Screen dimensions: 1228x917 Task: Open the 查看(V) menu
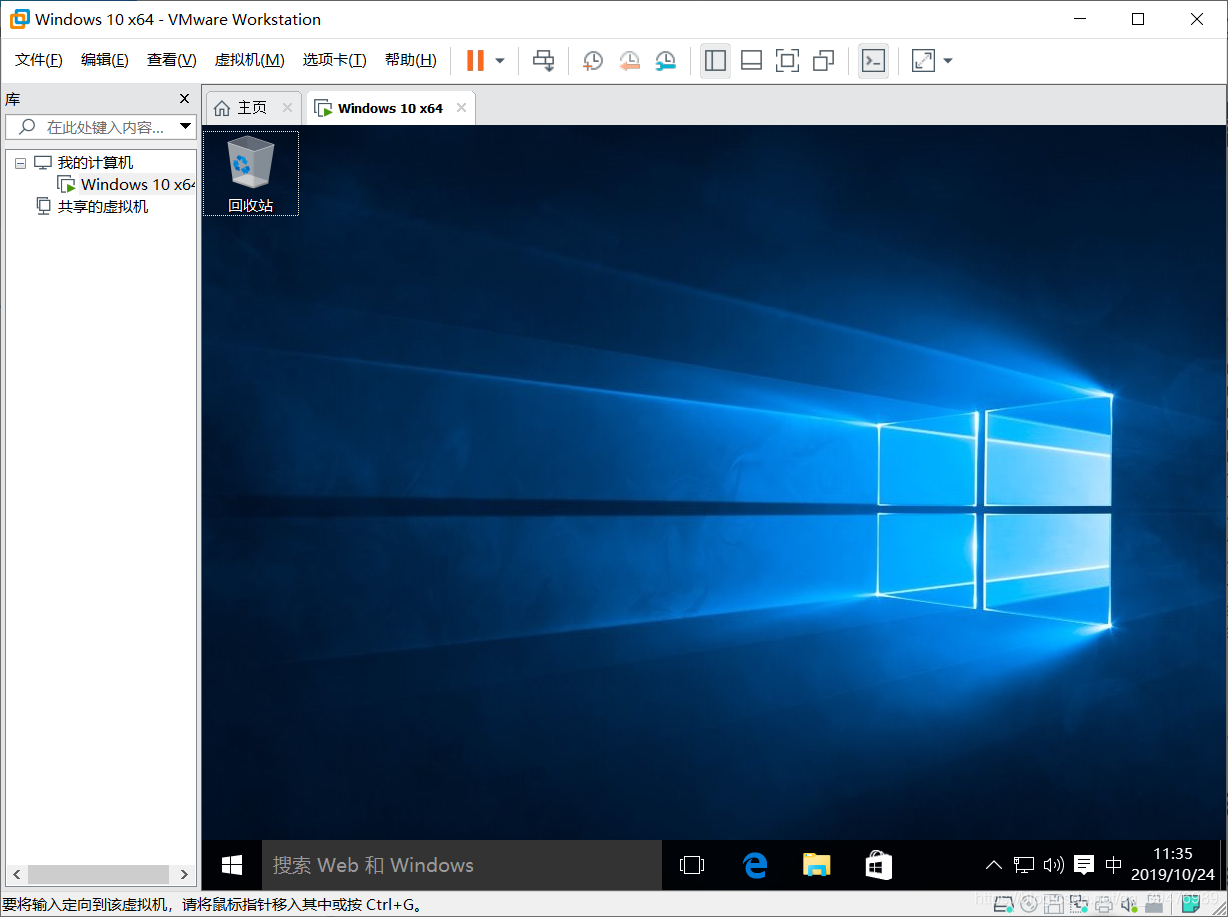(x=171, y=60)
